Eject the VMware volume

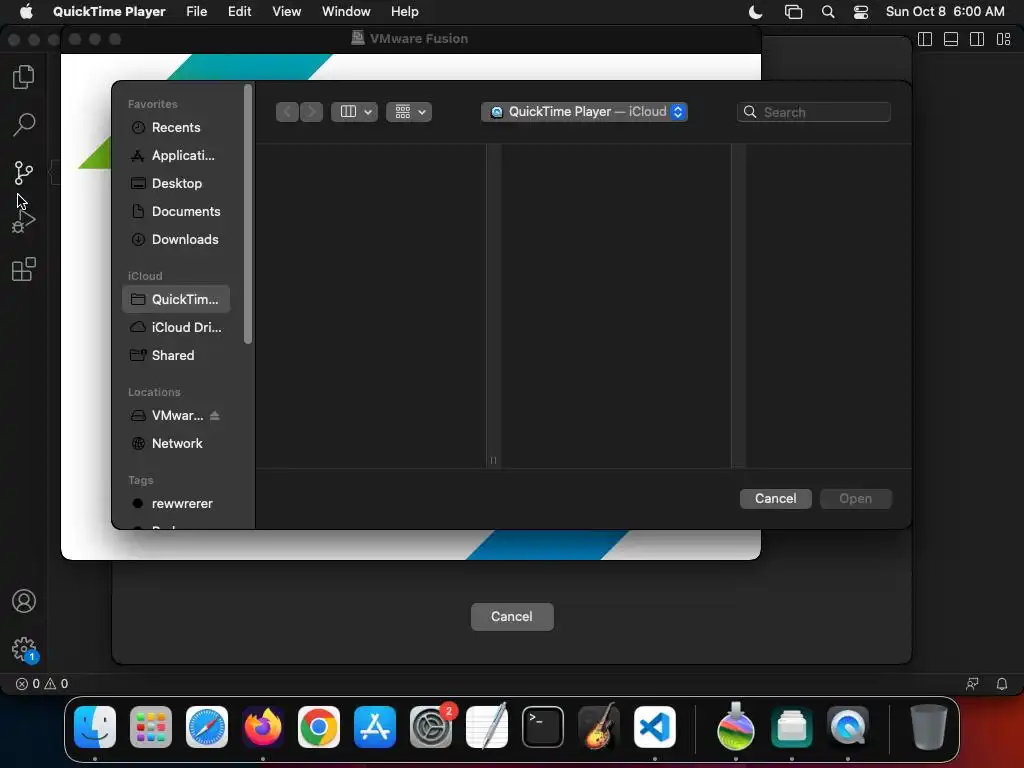[x=215, y=415]
